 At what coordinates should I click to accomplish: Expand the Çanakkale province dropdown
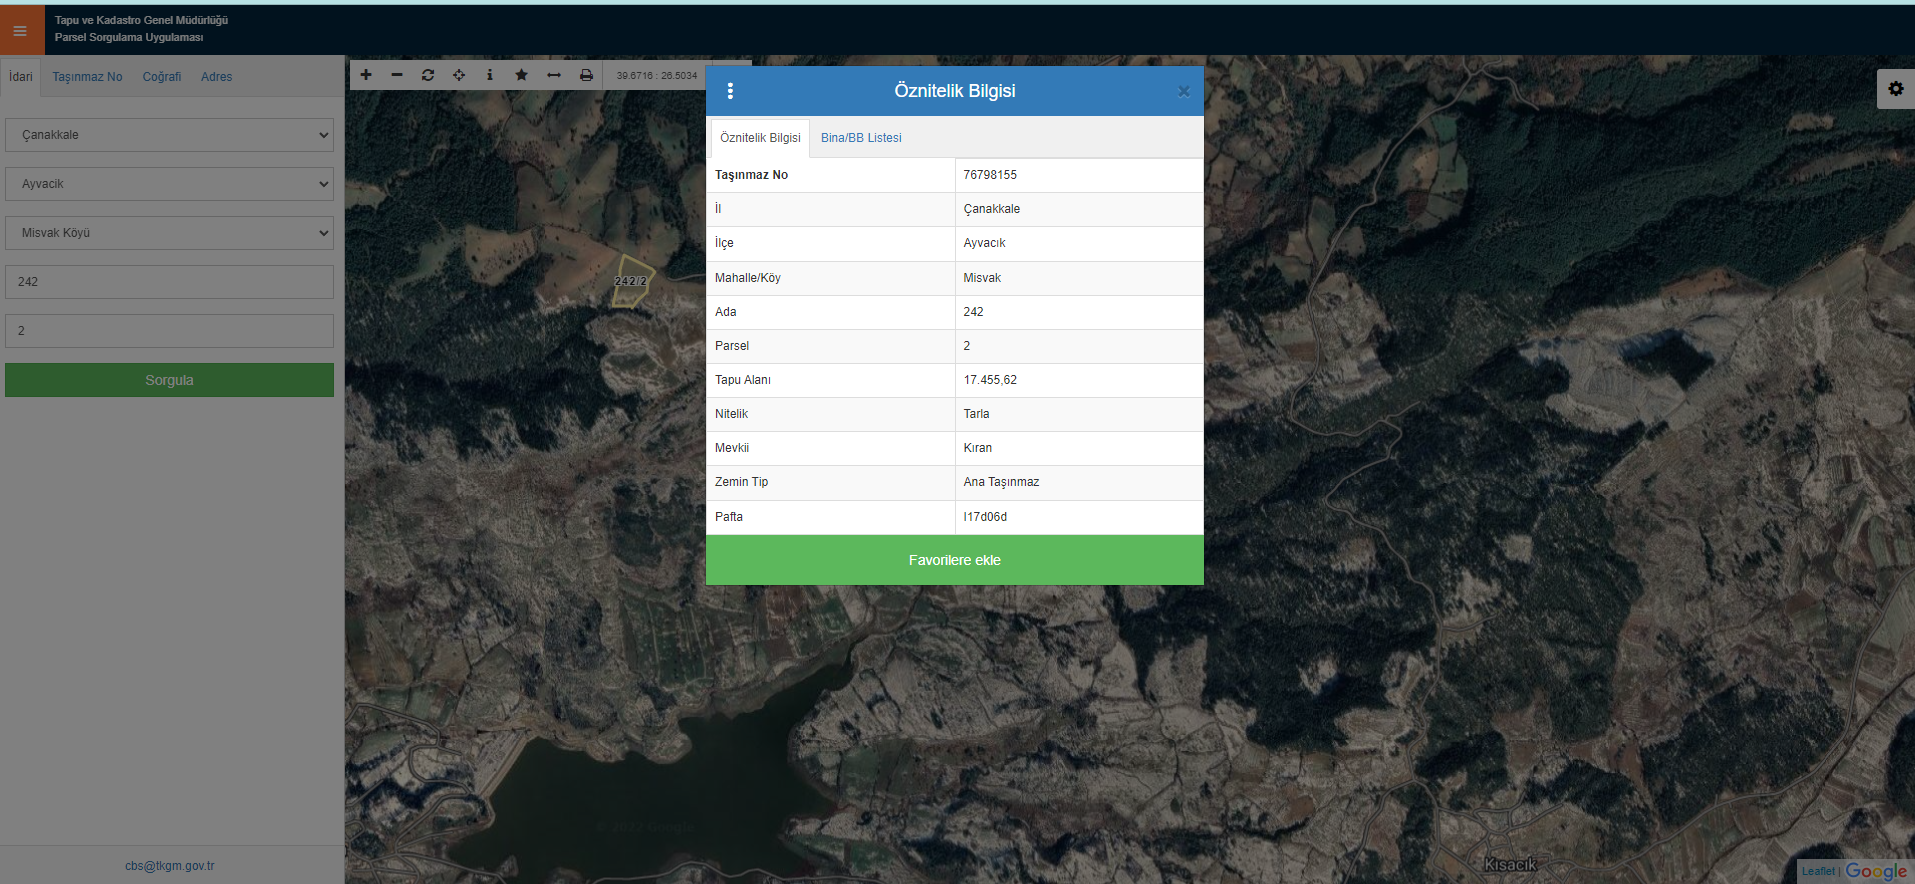coord(170,135)
